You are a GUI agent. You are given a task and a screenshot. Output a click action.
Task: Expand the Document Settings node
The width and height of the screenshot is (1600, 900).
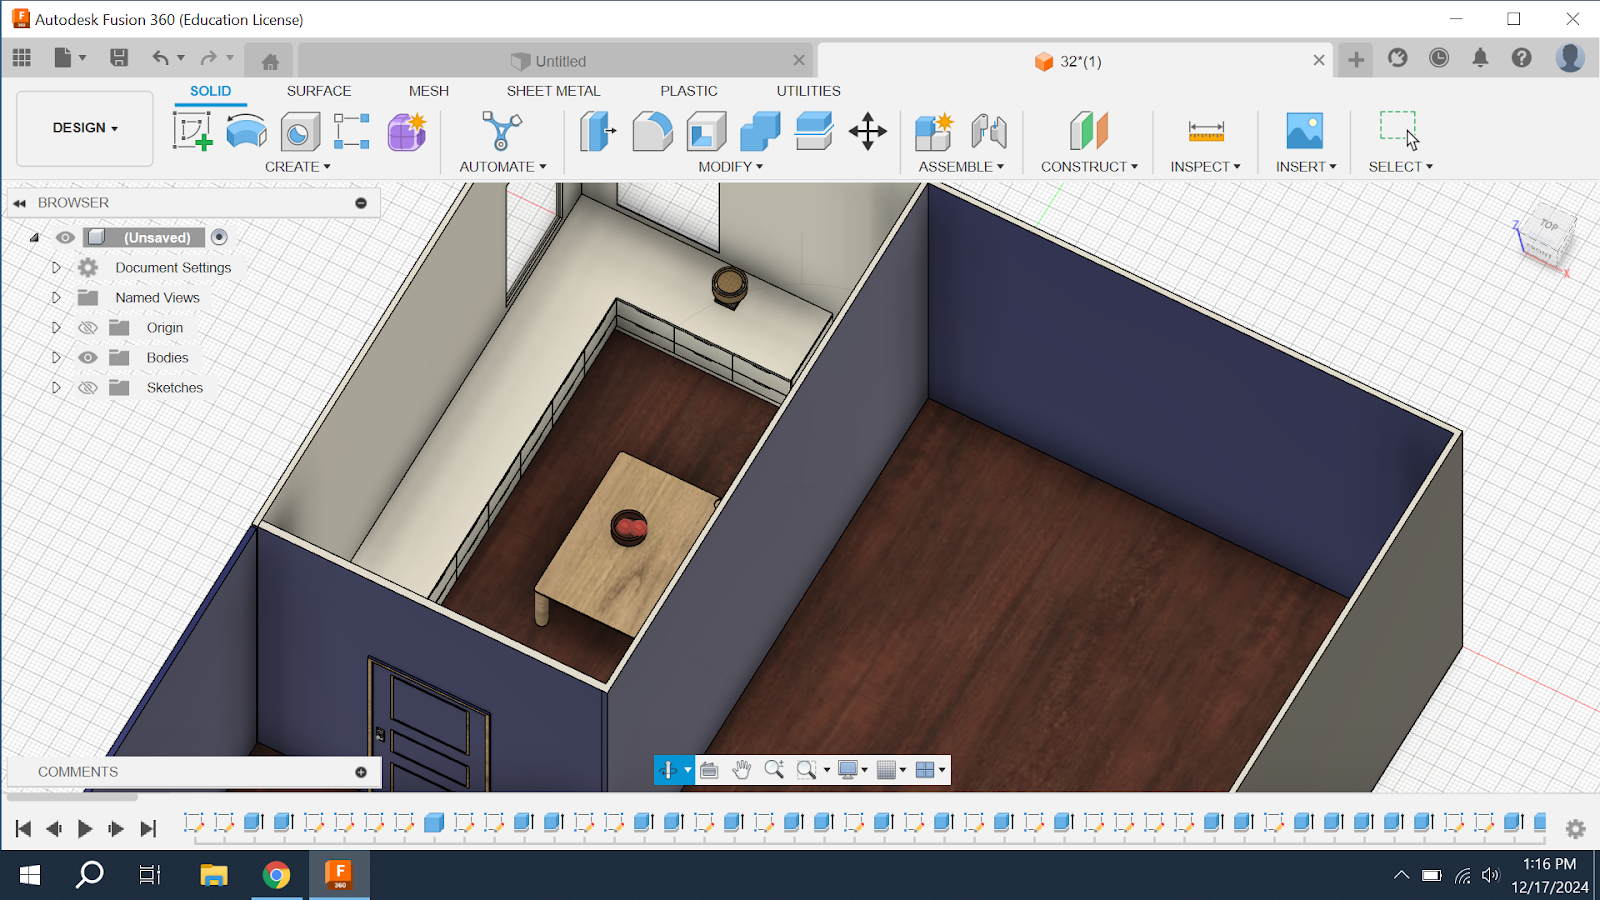pyautogui.click(x=56, y=268)
